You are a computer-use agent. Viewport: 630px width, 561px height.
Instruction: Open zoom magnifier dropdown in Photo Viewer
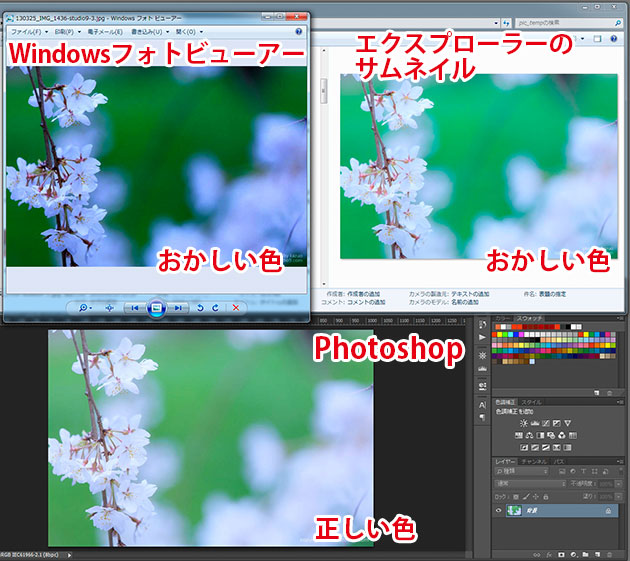point(86,308)
